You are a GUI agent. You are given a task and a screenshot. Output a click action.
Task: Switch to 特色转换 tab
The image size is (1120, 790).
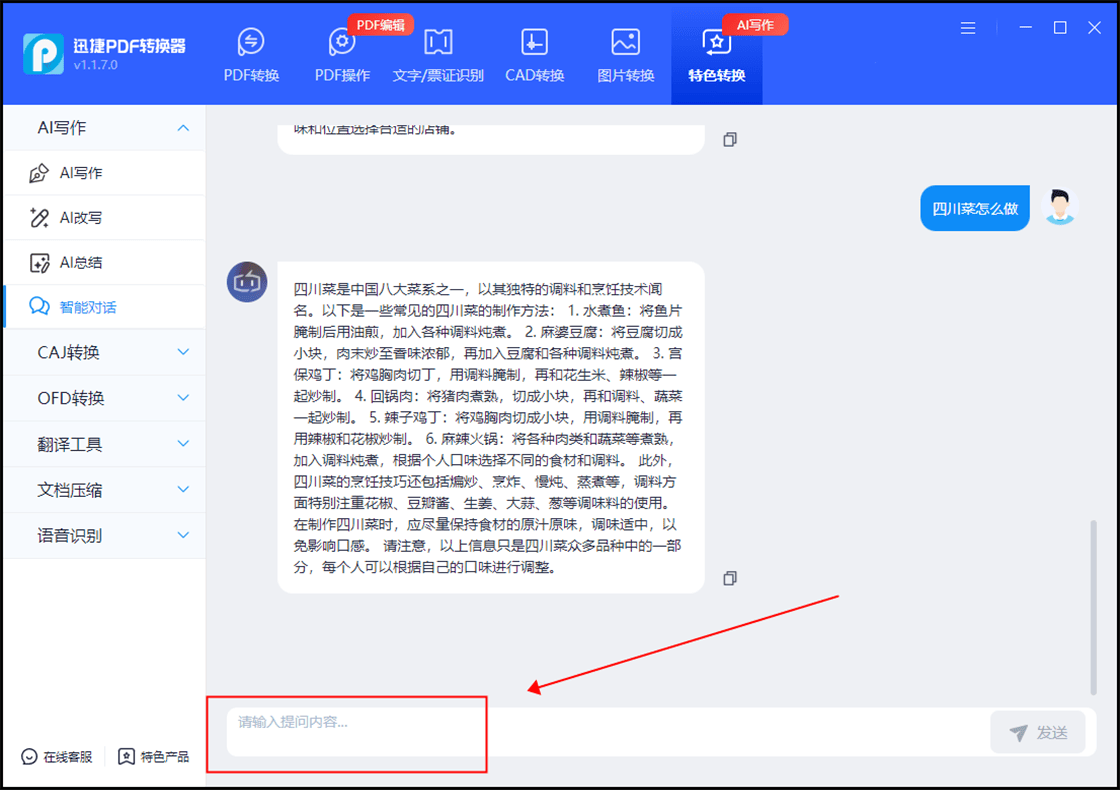click(716, 55)
